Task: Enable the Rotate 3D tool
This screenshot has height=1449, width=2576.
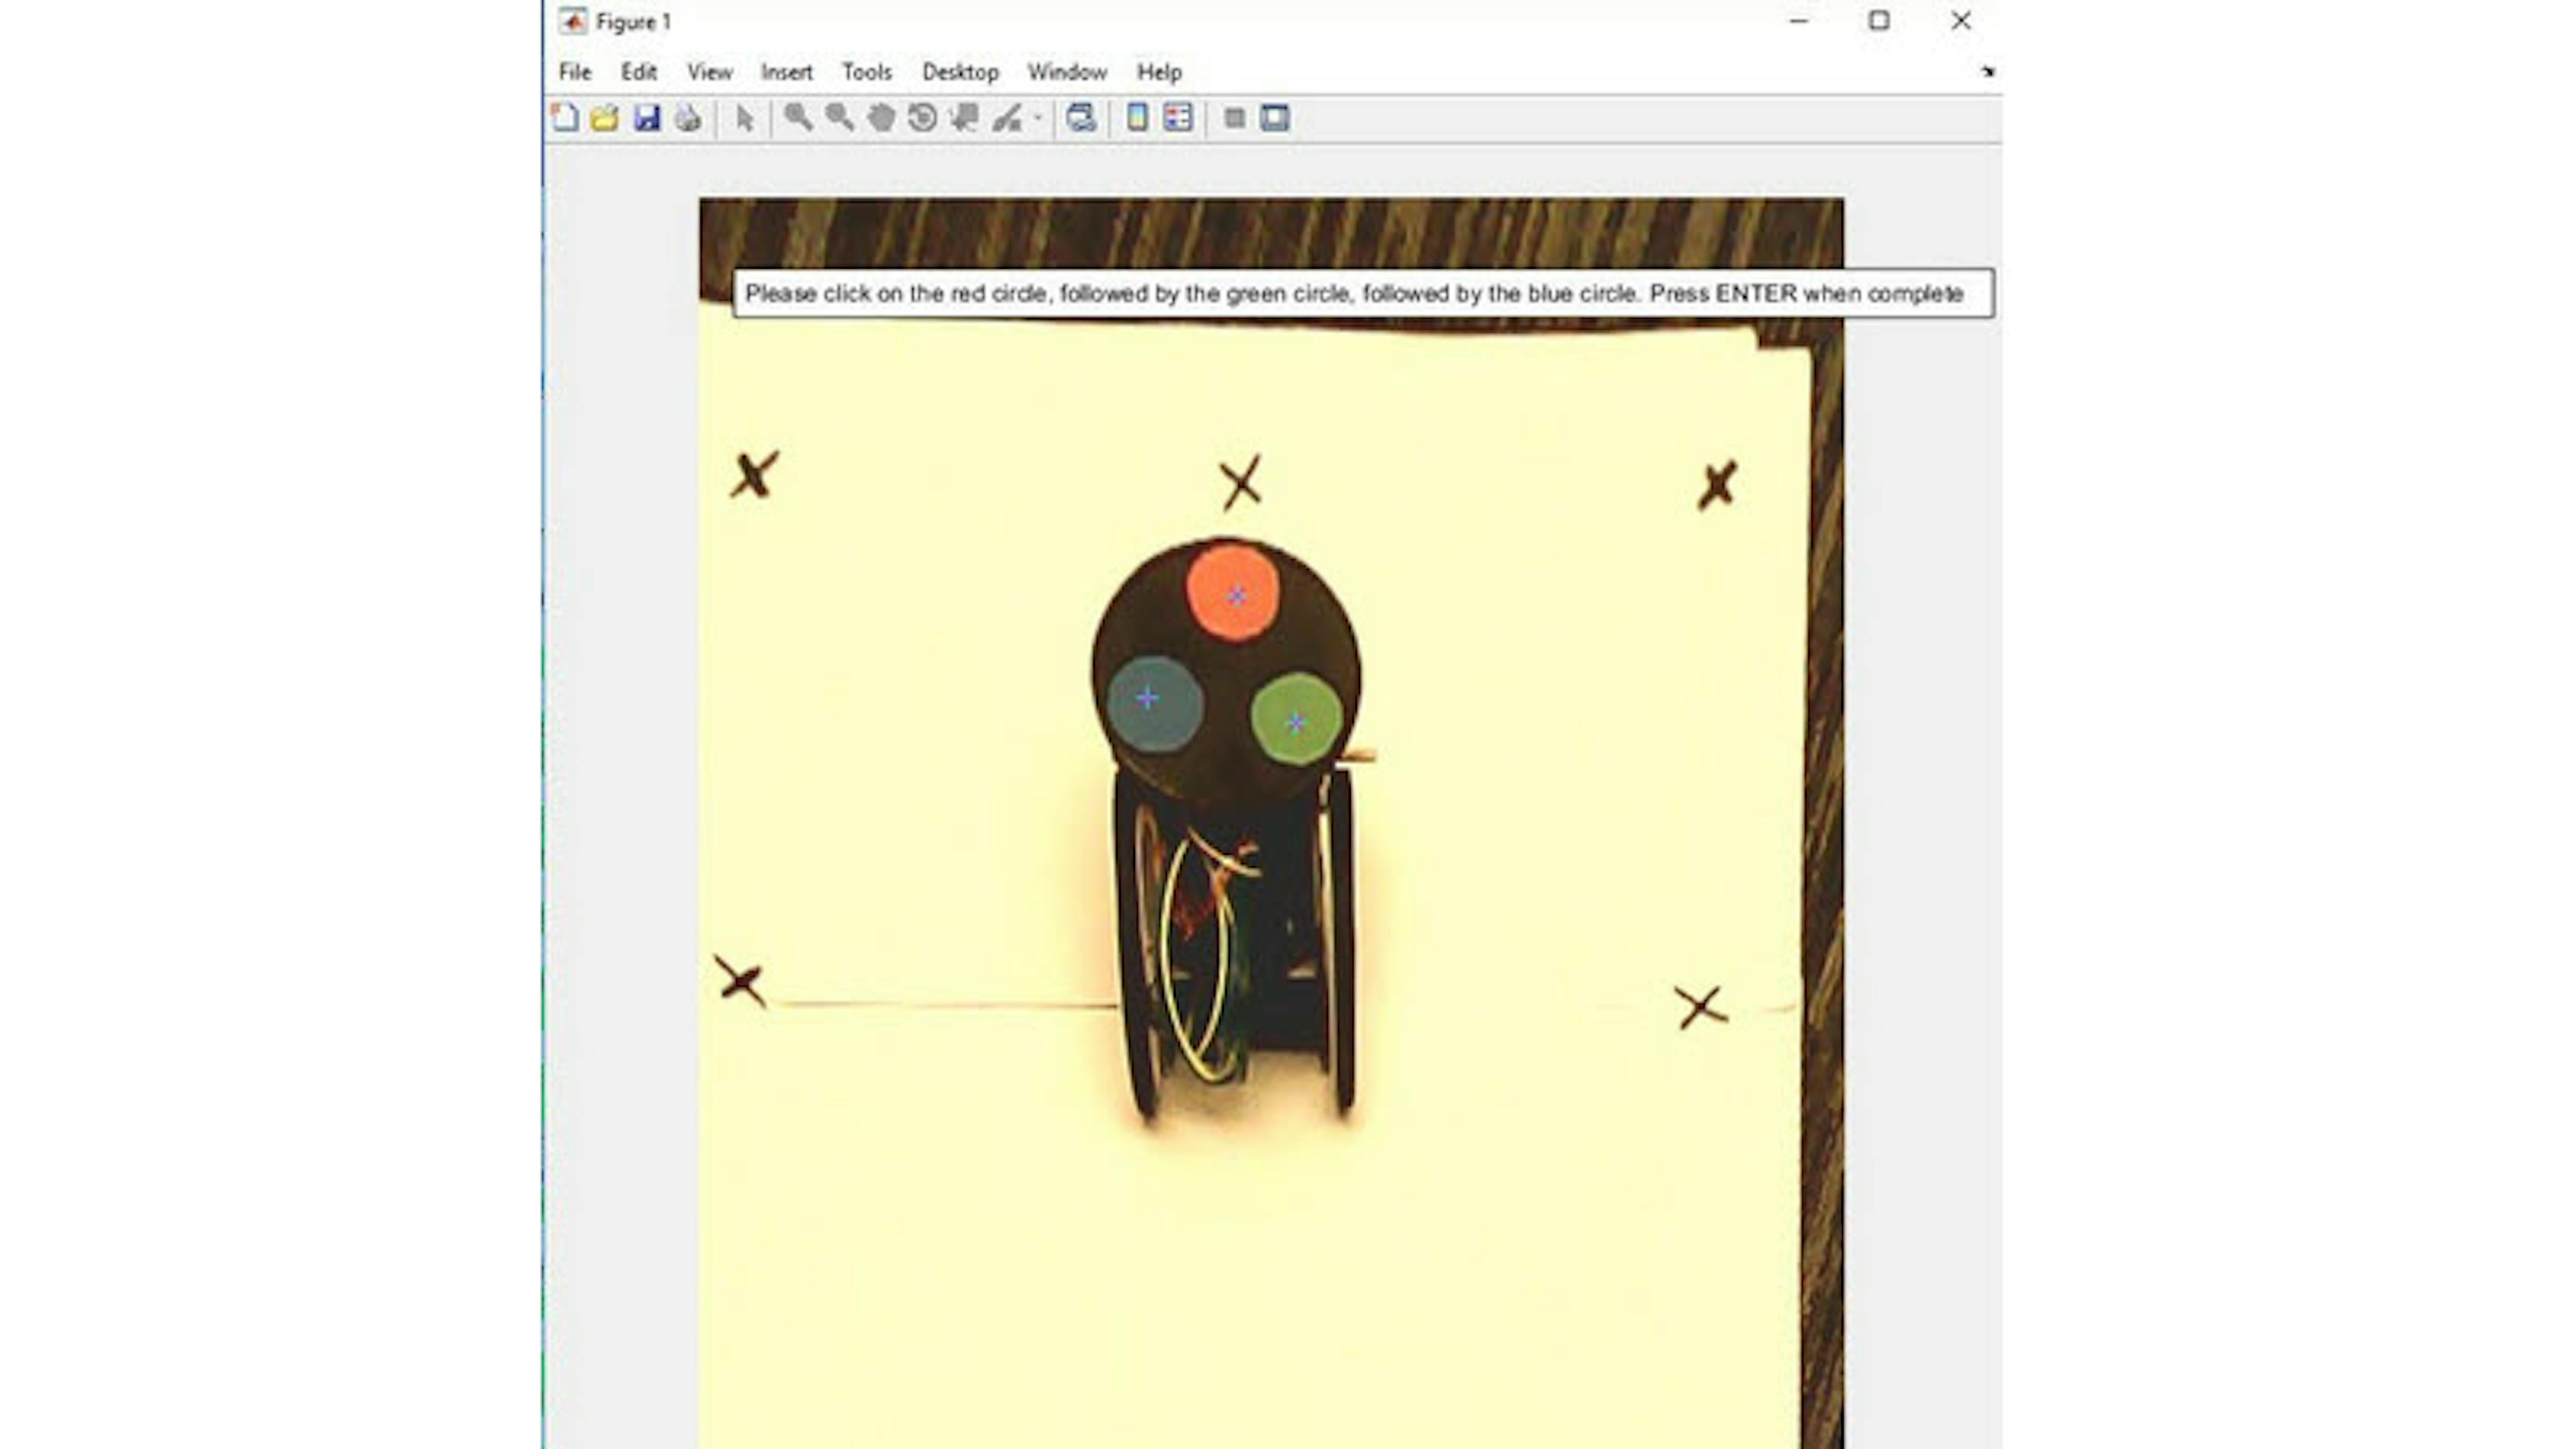Action: [922, 118]
